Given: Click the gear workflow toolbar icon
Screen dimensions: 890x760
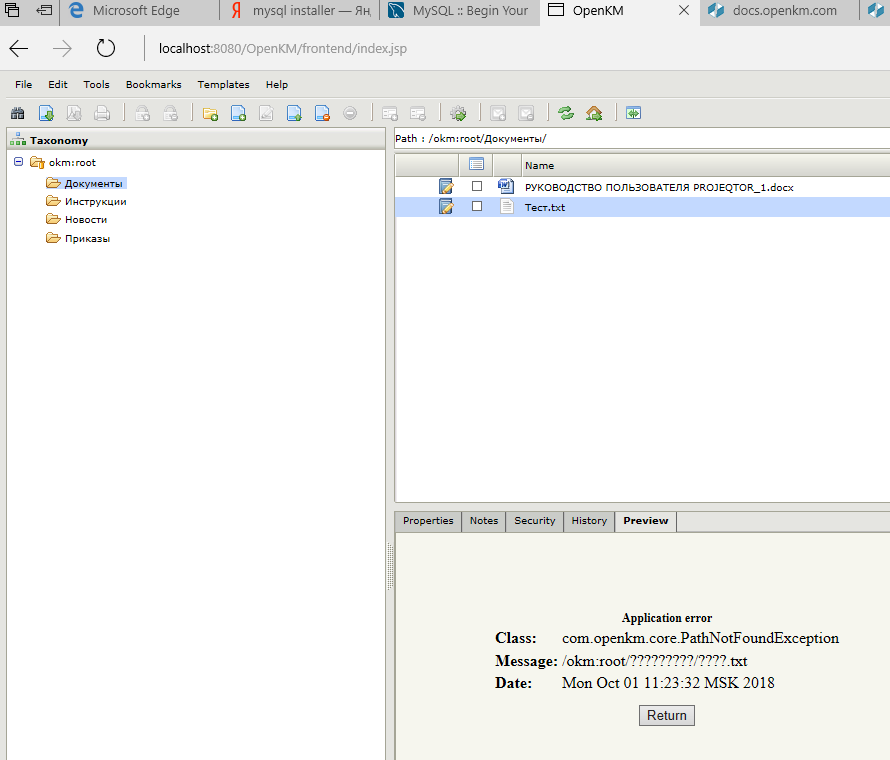Looking at the screenshot, I should 458,113.
